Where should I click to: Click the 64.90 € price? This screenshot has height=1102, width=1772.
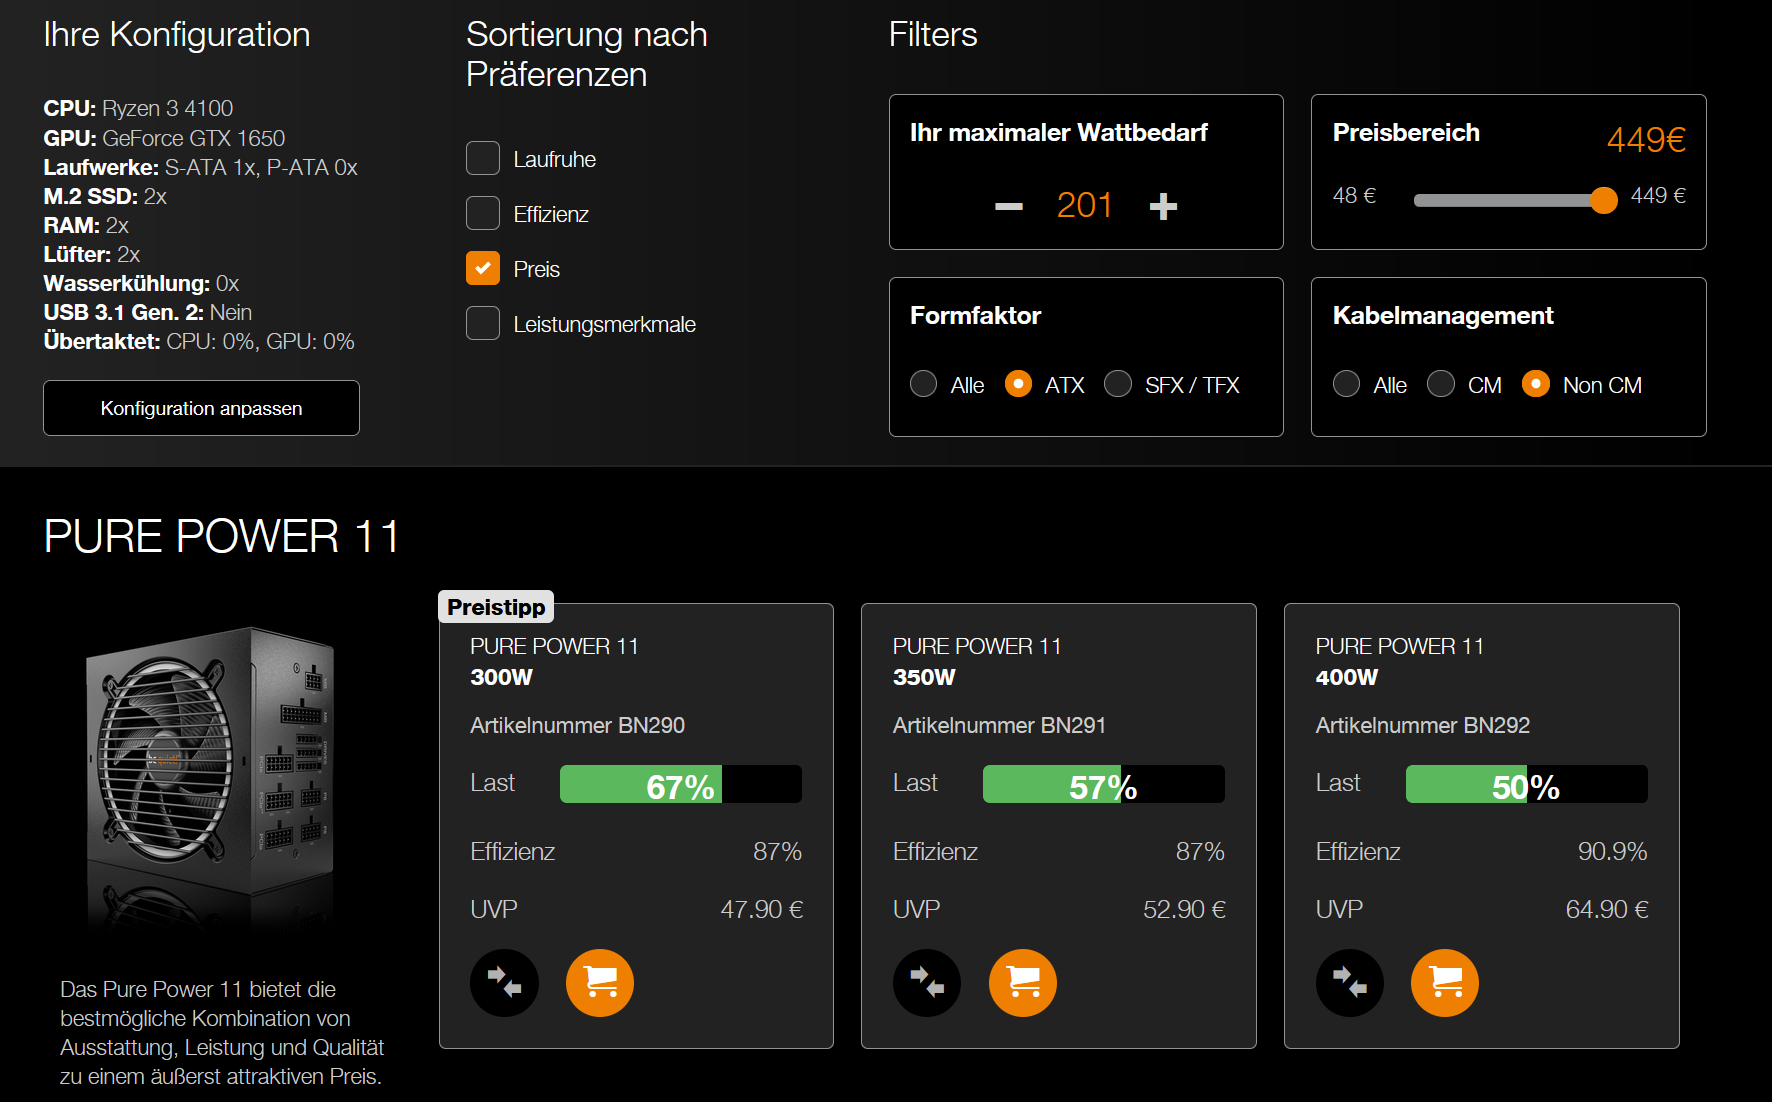click(1607, 909)
